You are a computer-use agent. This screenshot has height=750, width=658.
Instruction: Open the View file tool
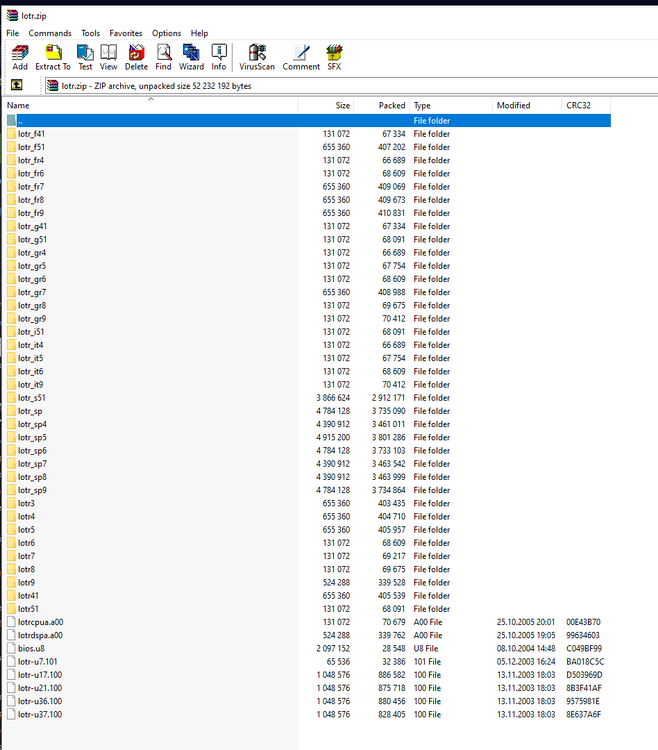[109, 57]
